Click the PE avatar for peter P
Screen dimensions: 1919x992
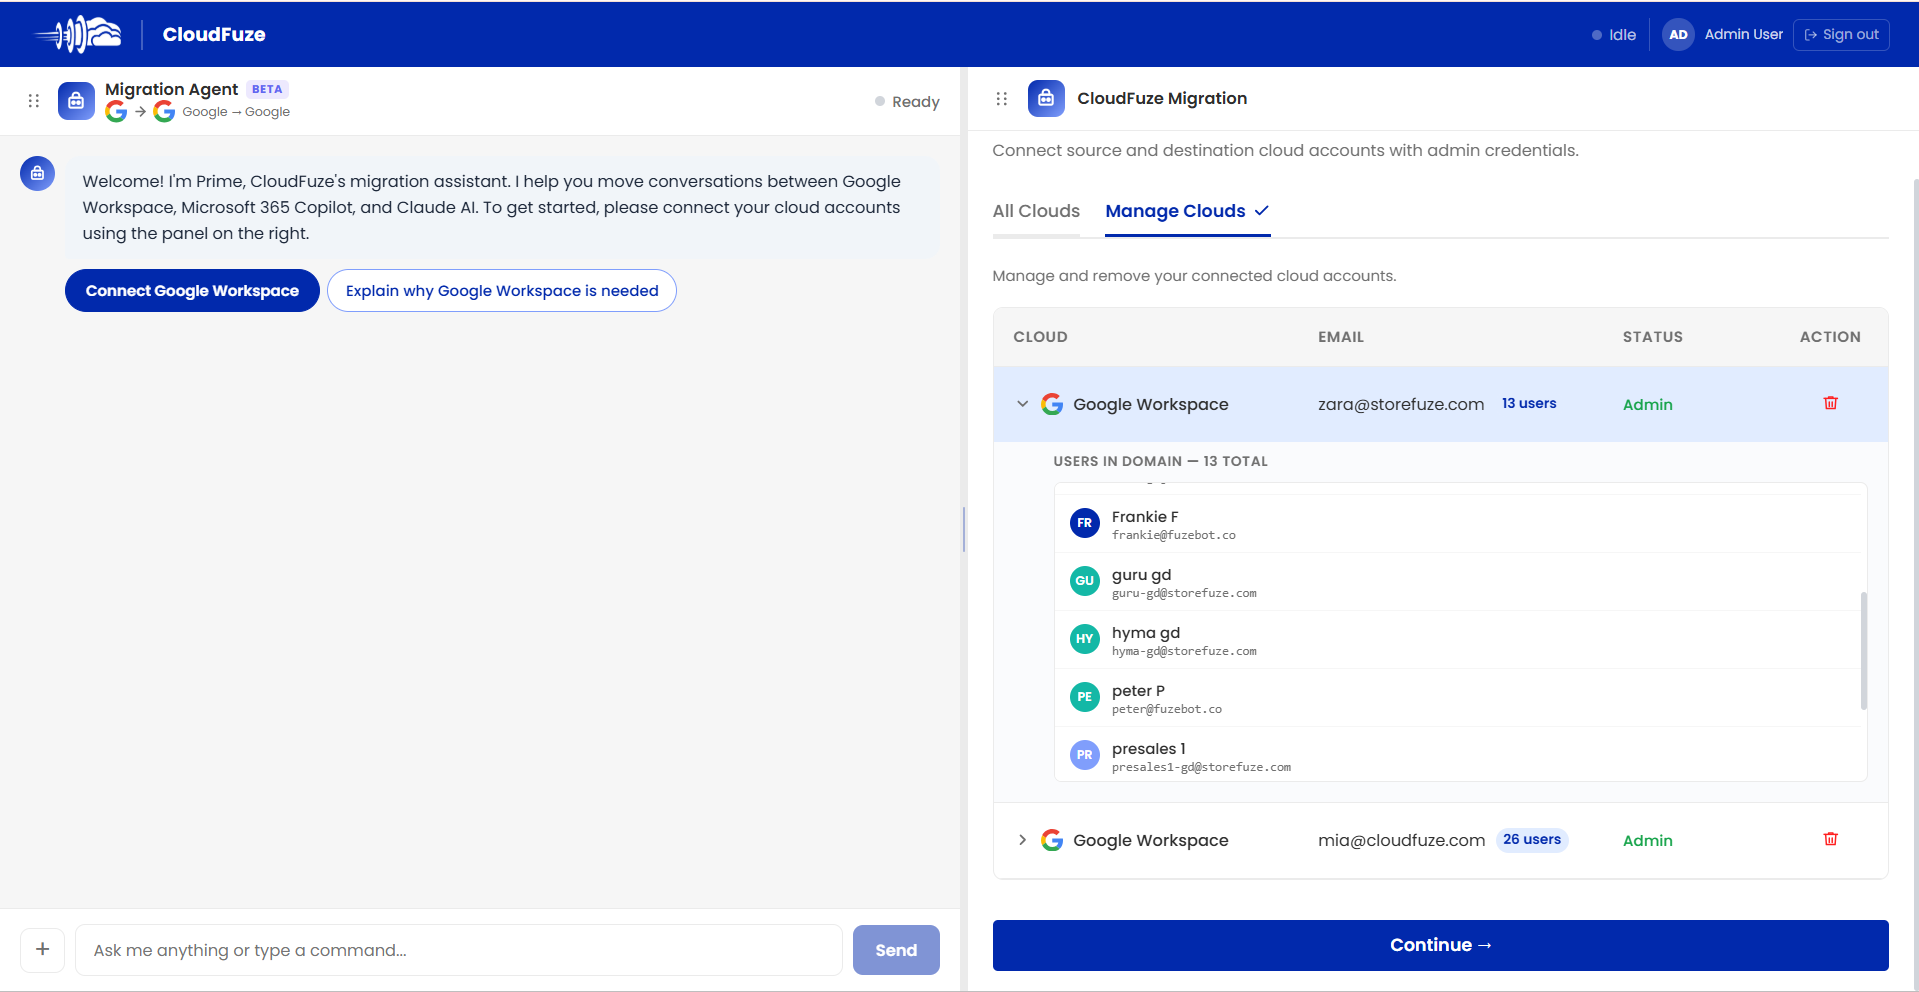tap(1085, 697)
